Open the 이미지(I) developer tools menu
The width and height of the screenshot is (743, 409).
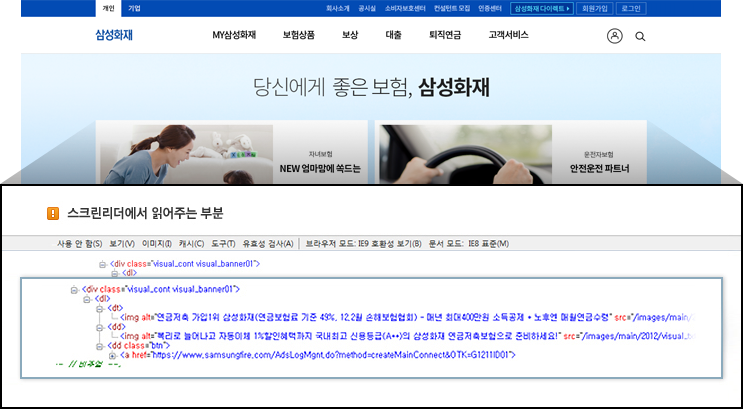[x=157, y=244]
